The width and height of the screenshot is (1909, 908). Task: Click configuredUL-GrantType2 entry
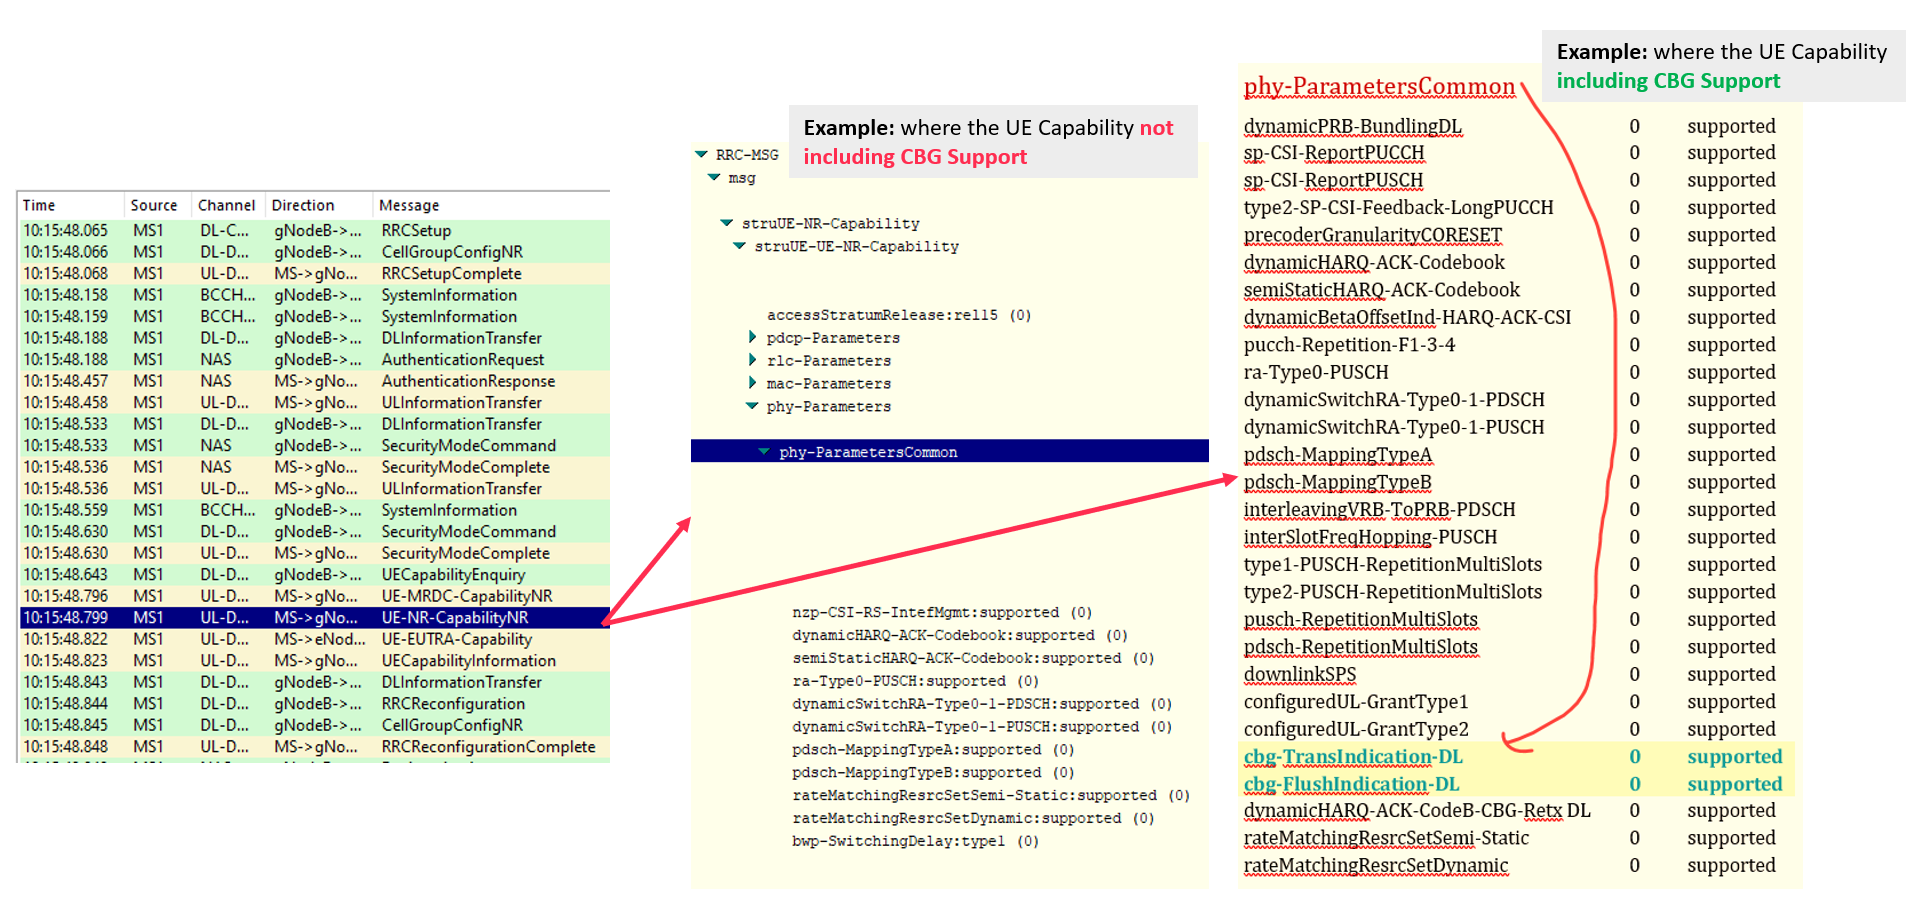tap(1355, 729)
